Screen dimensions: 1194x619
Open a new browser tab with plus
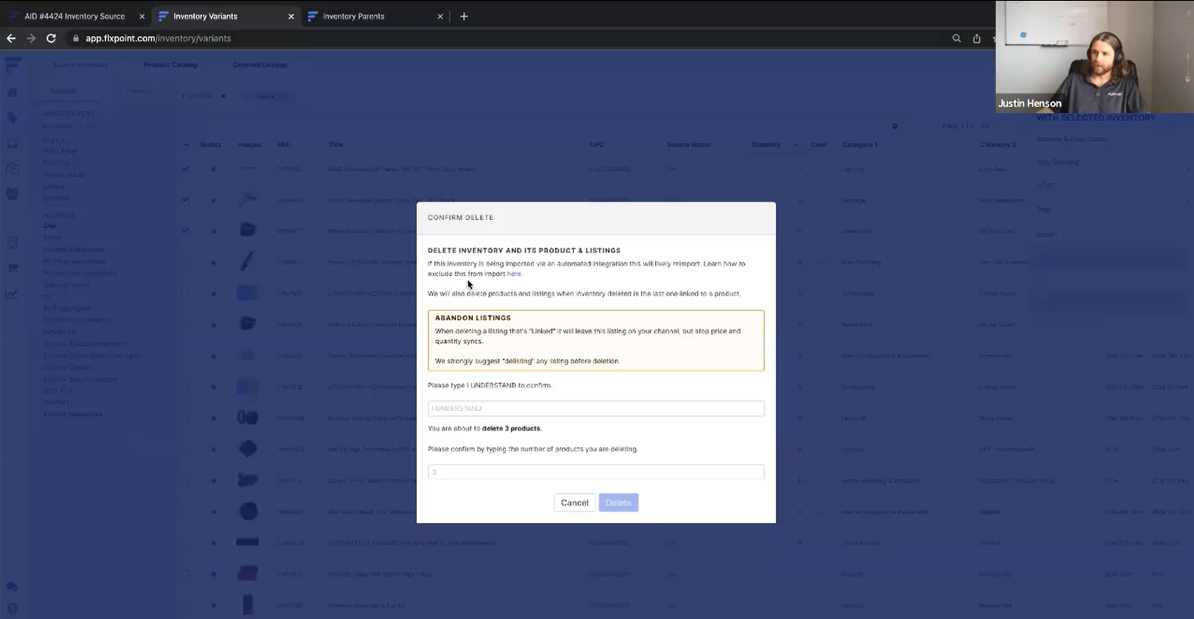(x=464, y=16)
